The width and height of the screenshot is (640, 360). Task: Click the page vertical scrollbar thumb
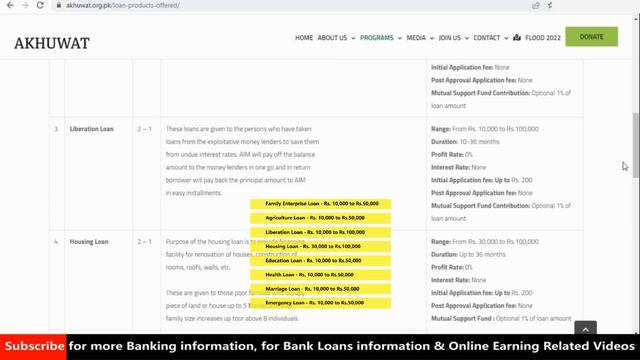tap(636, 145)
